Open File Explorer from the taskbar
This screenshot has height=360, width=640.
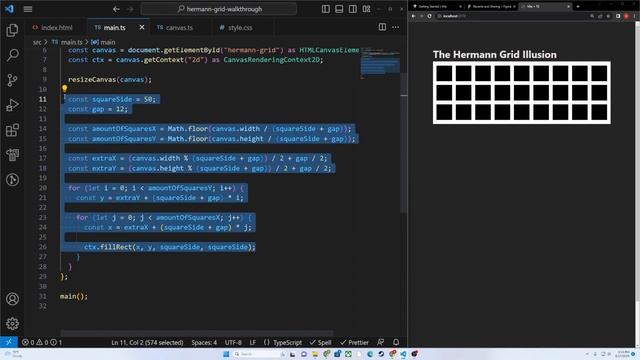pos(315,354)
